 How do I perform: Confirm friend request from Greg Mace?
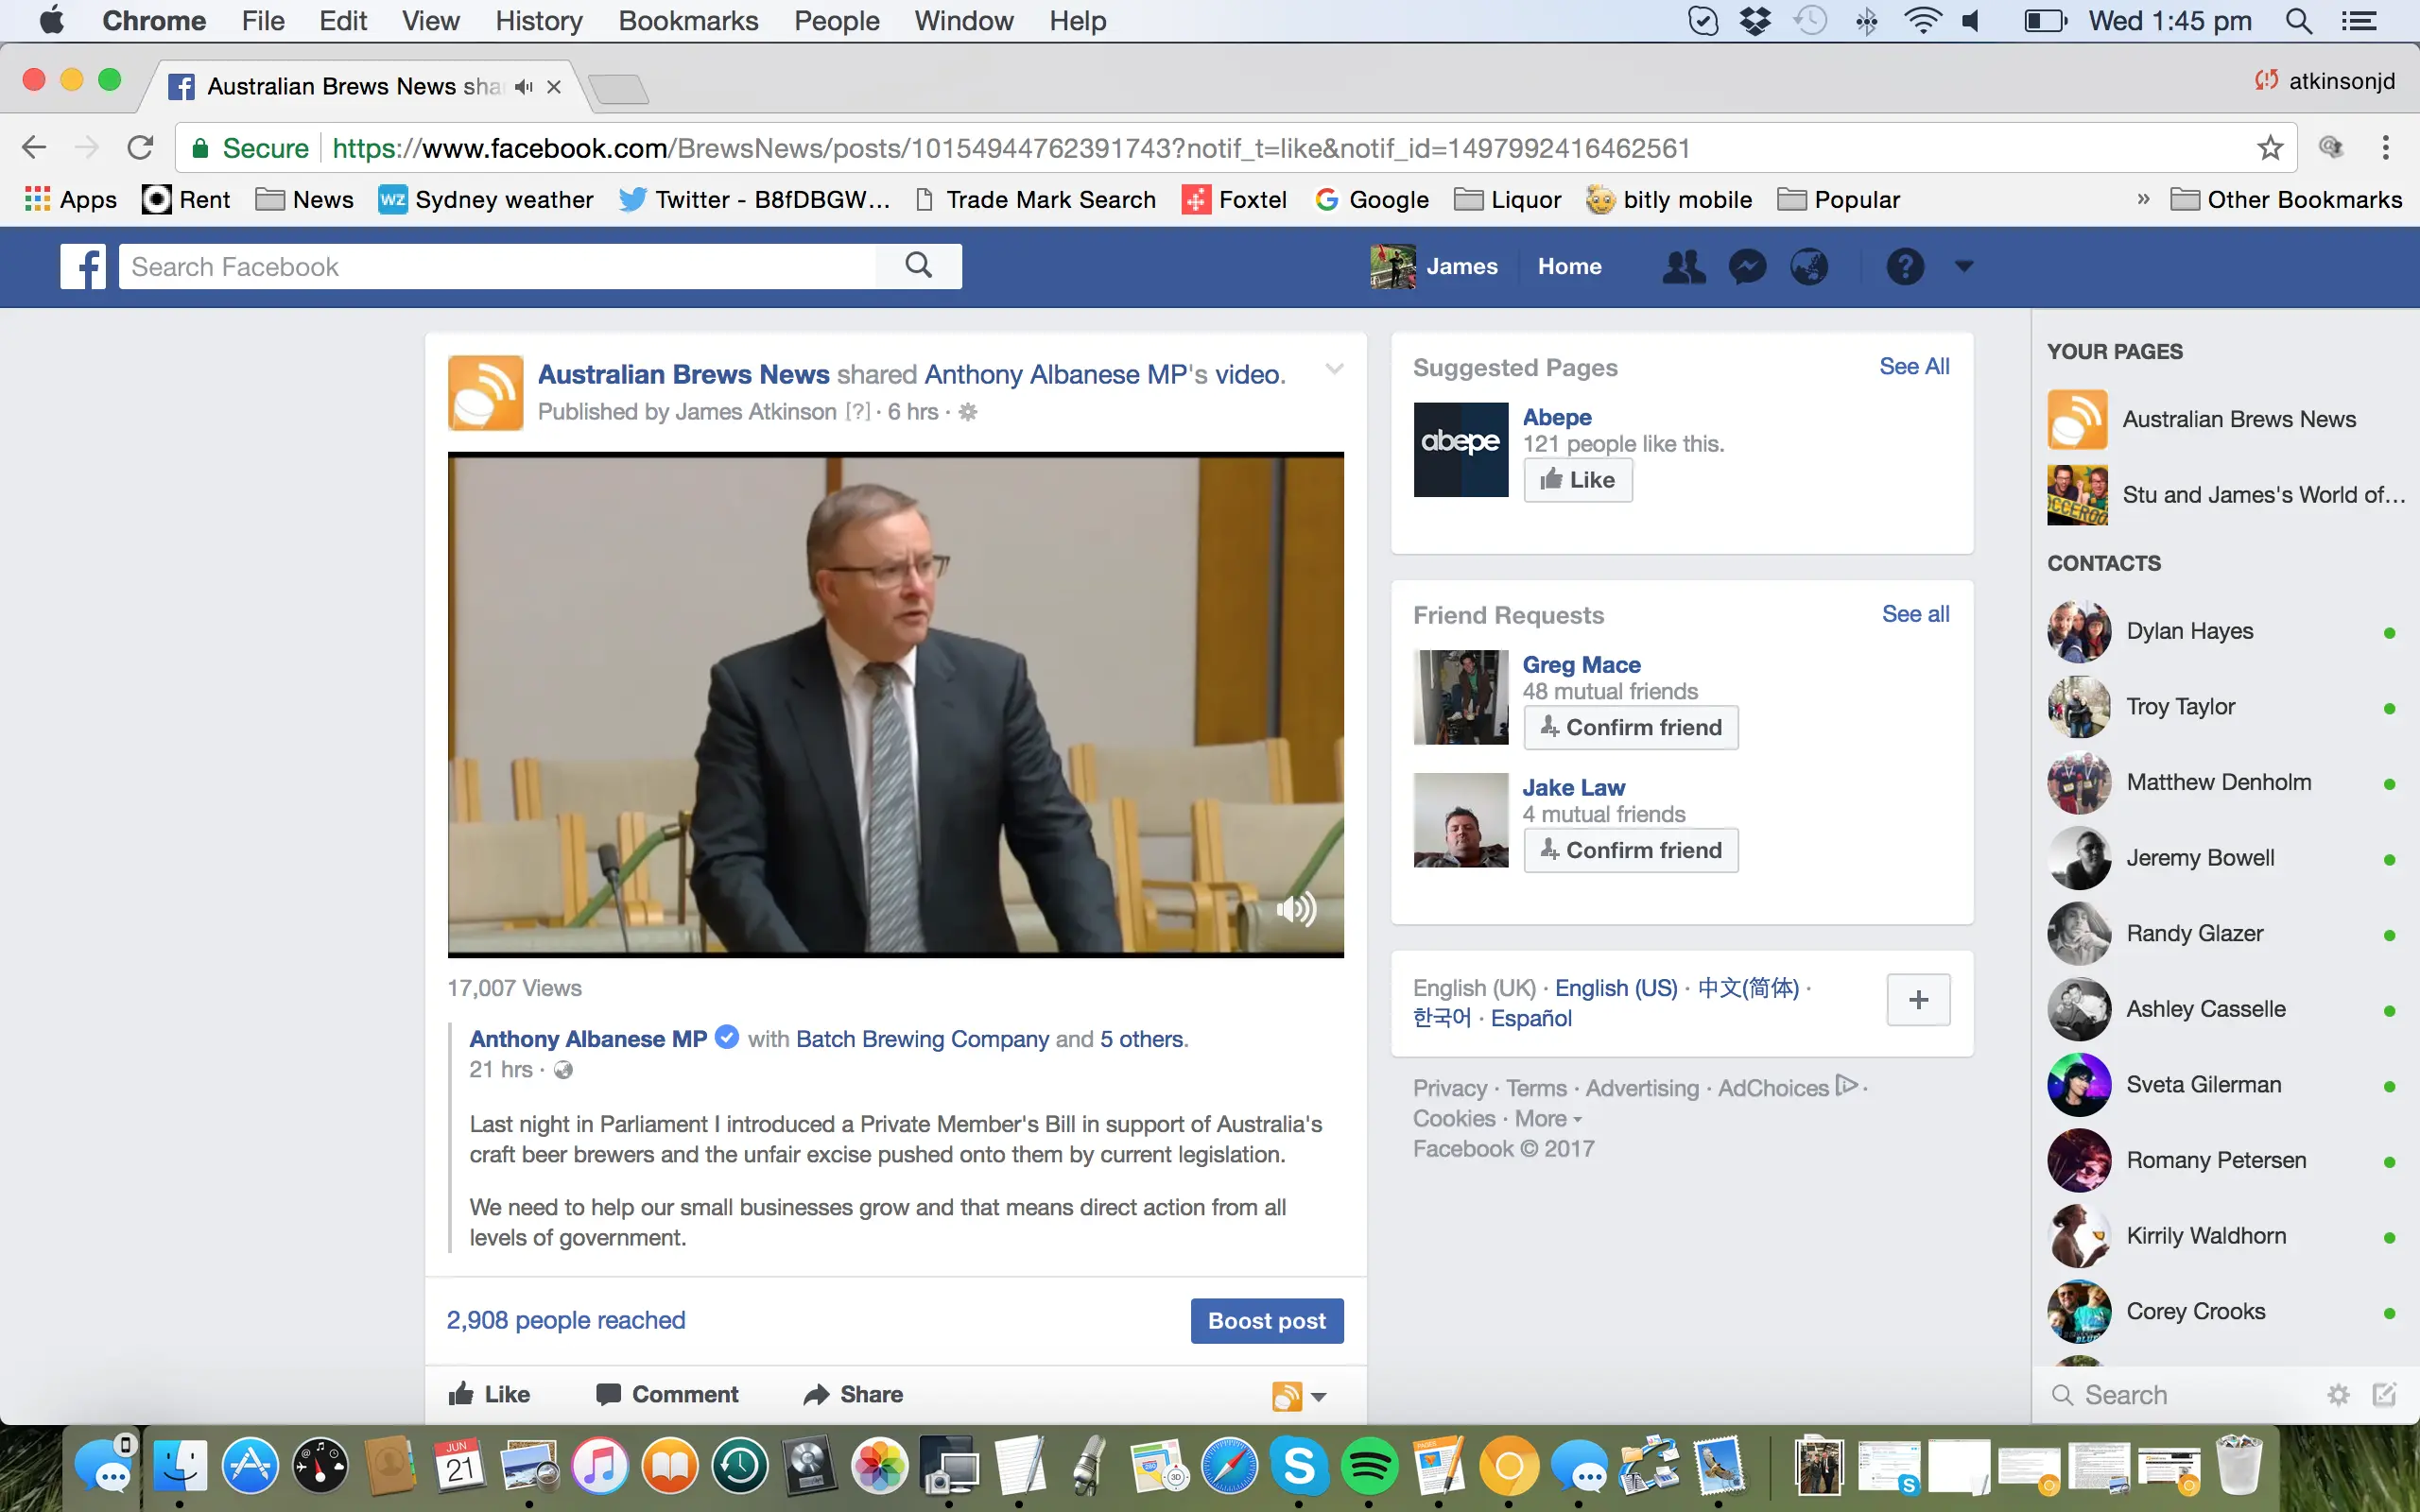pyautogui.click(x=1630, y=727)
